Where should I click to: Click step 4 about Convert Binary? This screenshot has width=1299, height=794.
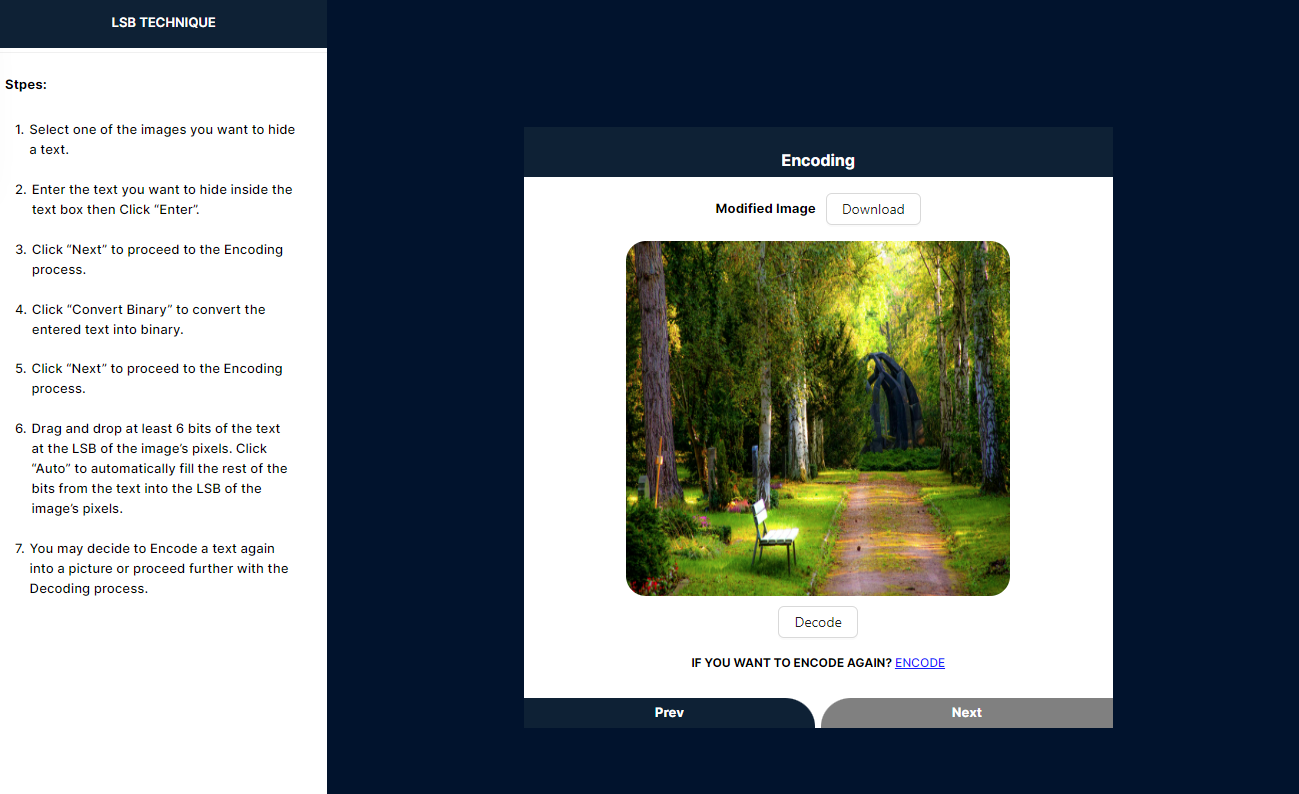tap(148, 319)
